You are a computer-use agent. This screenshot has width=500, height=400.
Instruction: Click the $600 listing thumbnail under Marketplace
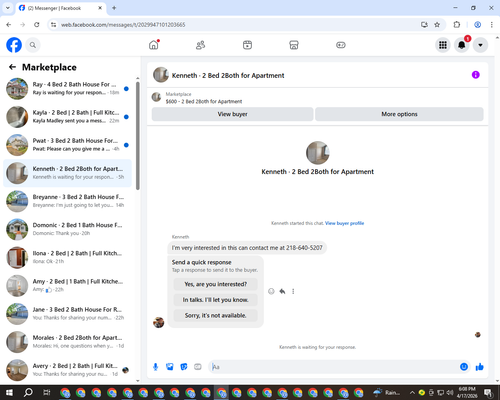(x=156, y=97)
